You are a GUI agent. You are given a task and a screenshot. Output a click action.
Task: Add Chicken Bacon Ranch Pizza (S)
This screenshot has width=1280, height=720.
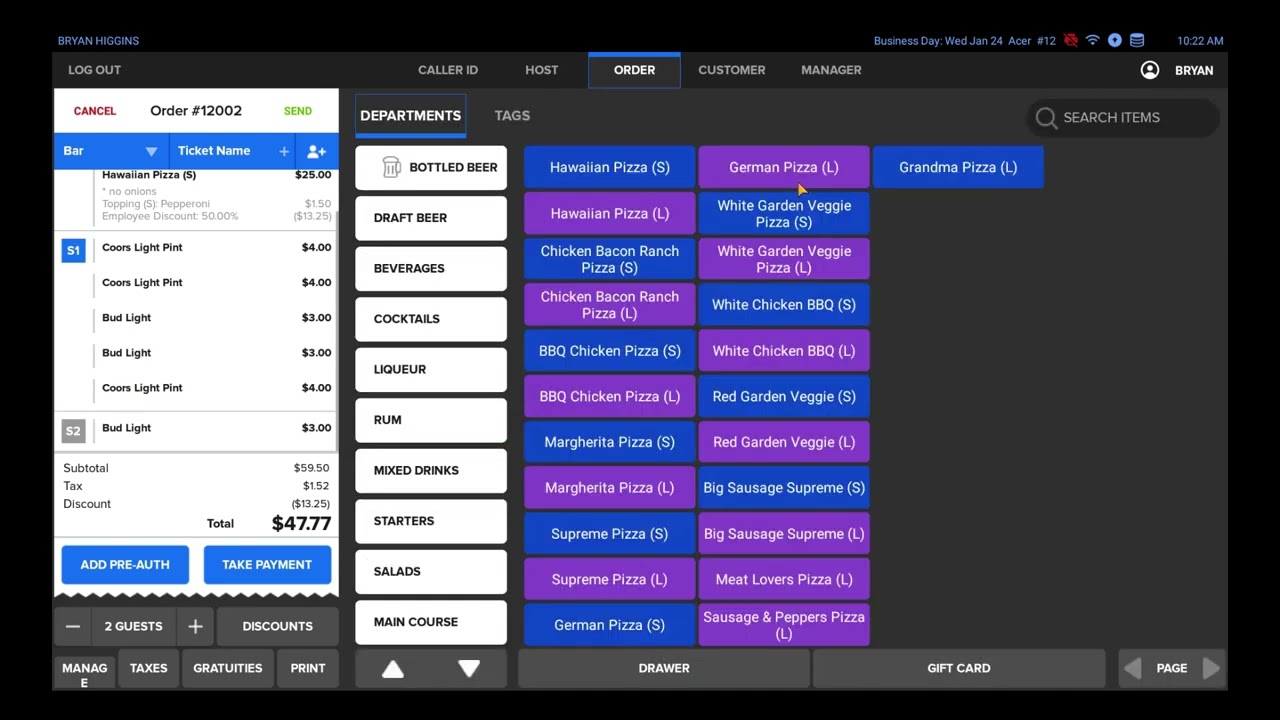pos(610,259)
